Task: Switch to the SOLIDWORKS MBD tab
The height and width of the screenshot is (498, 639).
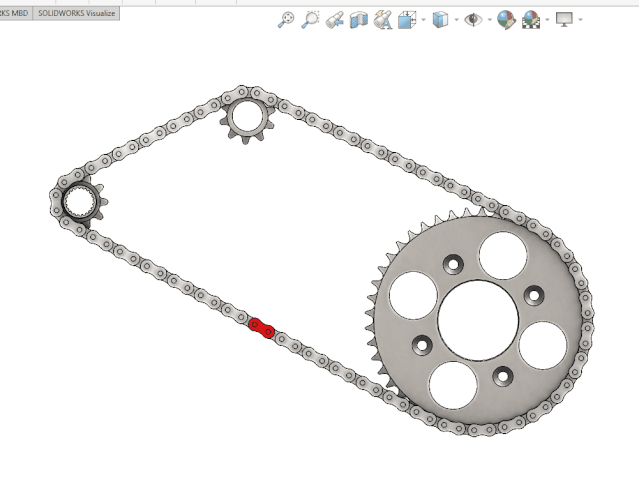Action: click(x=15, y=13)
